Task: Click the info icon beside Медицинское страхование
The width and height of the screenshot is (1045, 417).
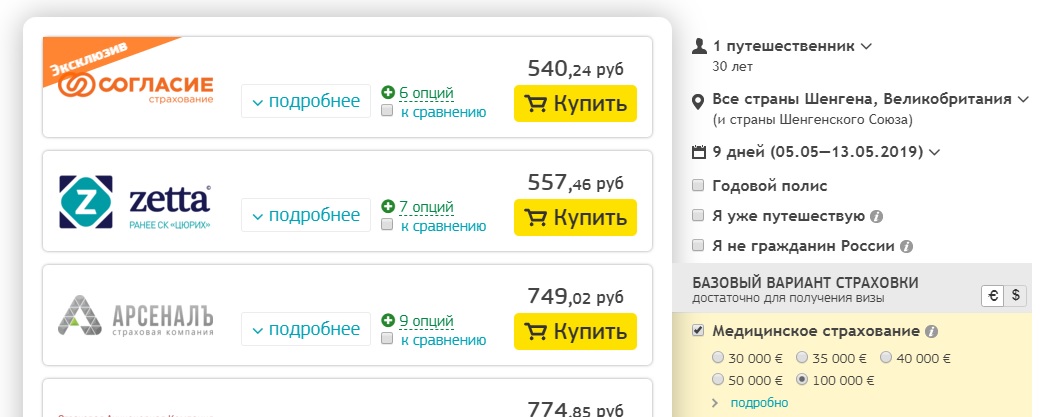Action: (932, 332)
